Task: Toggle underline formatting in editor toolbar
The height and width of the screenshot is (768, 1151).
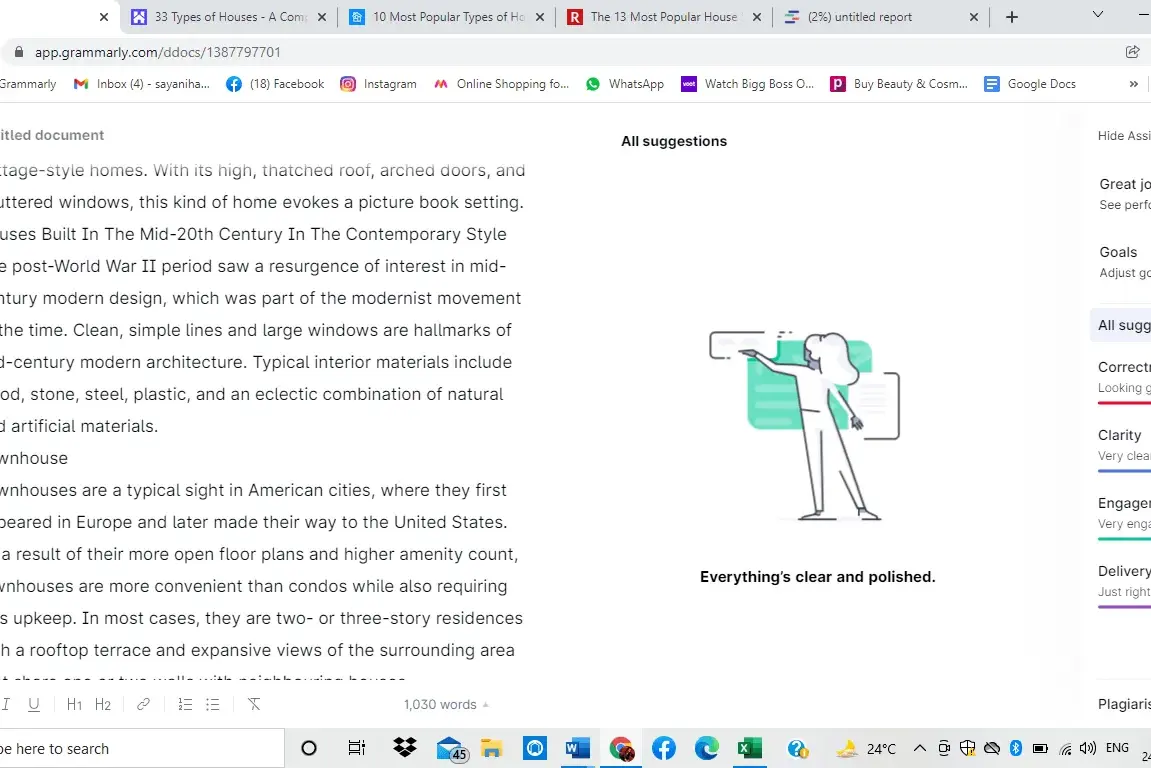Action: [34, 704]
